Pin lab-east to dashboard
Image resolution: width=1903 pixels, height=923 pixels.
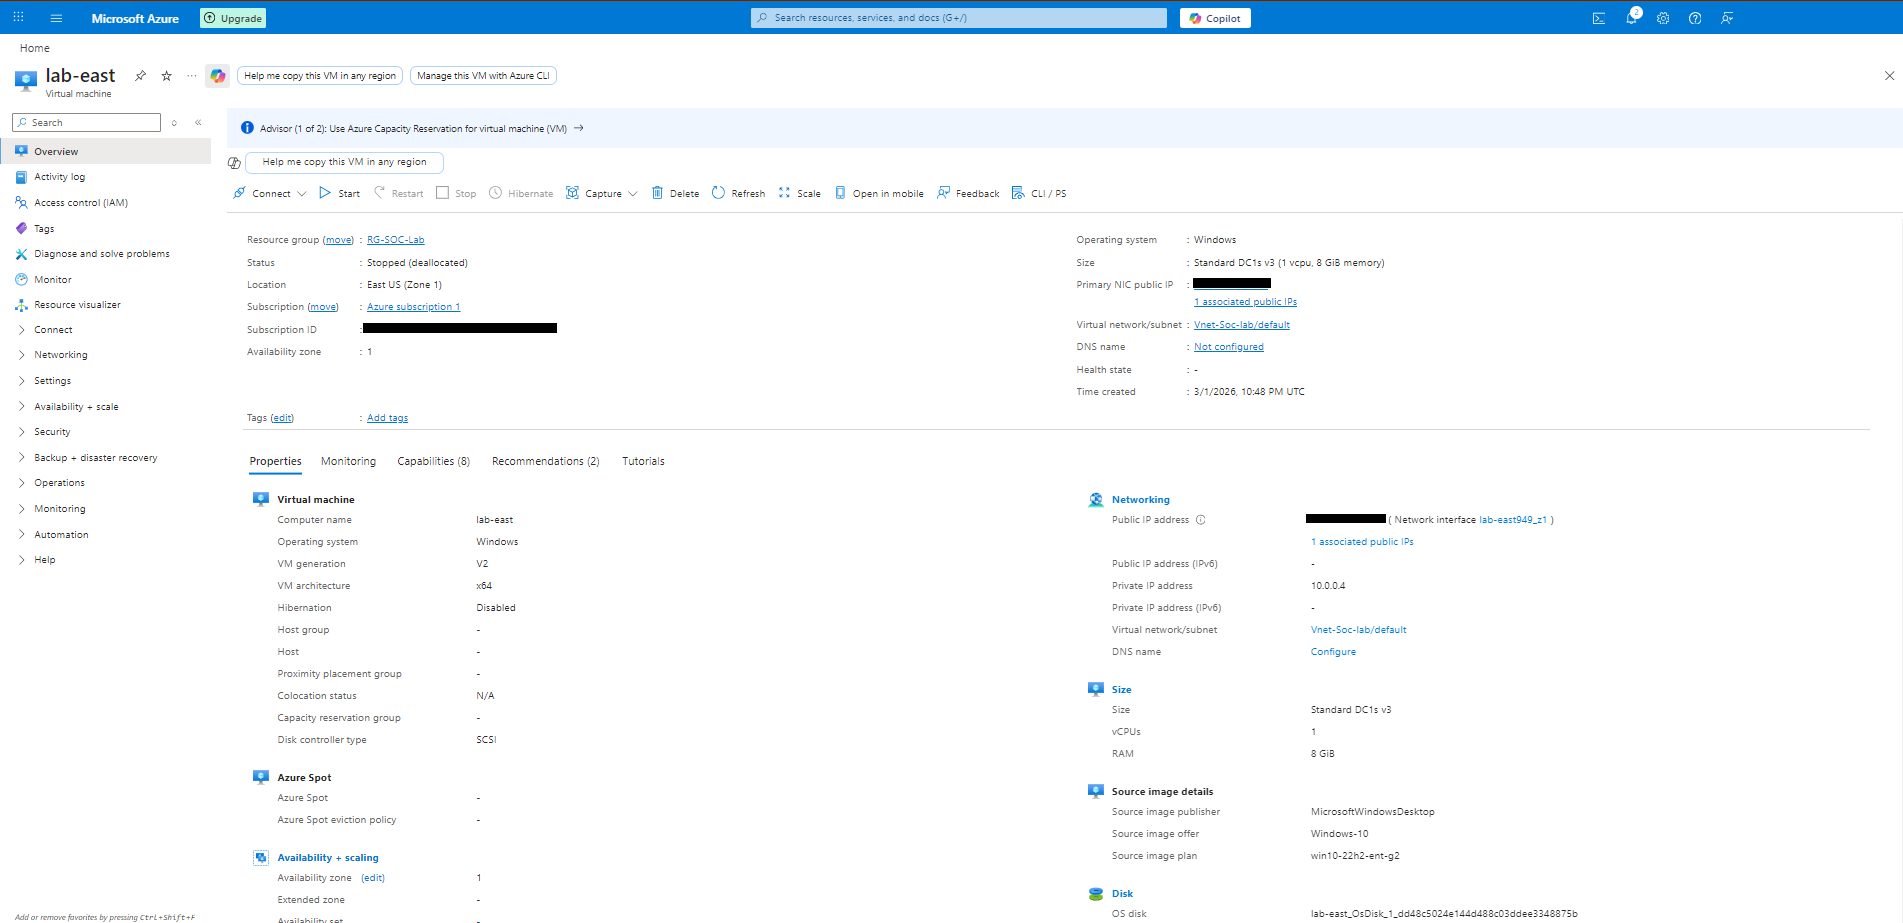(x=141, y=76)
